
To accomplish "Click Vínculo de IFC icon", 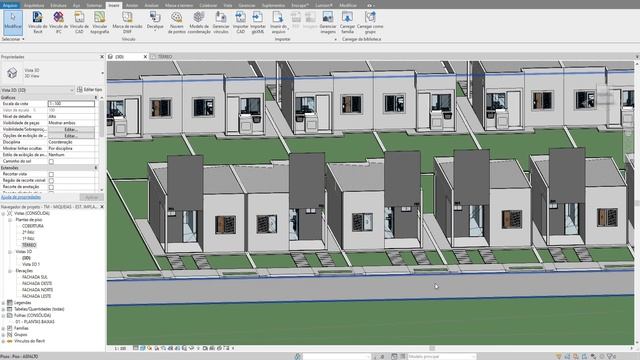I will [58, 18].
